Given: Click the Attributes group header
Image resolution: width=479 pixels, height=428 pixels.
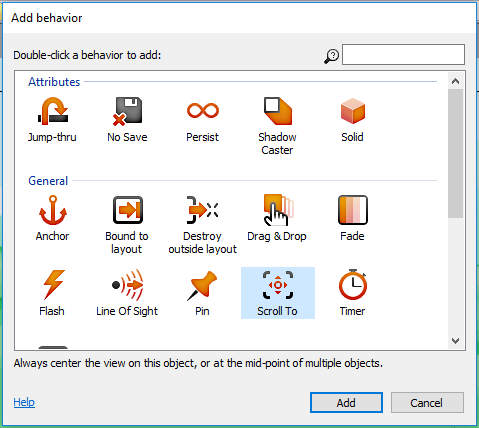Looking at the screenshot, I should (x=54, y=82).
